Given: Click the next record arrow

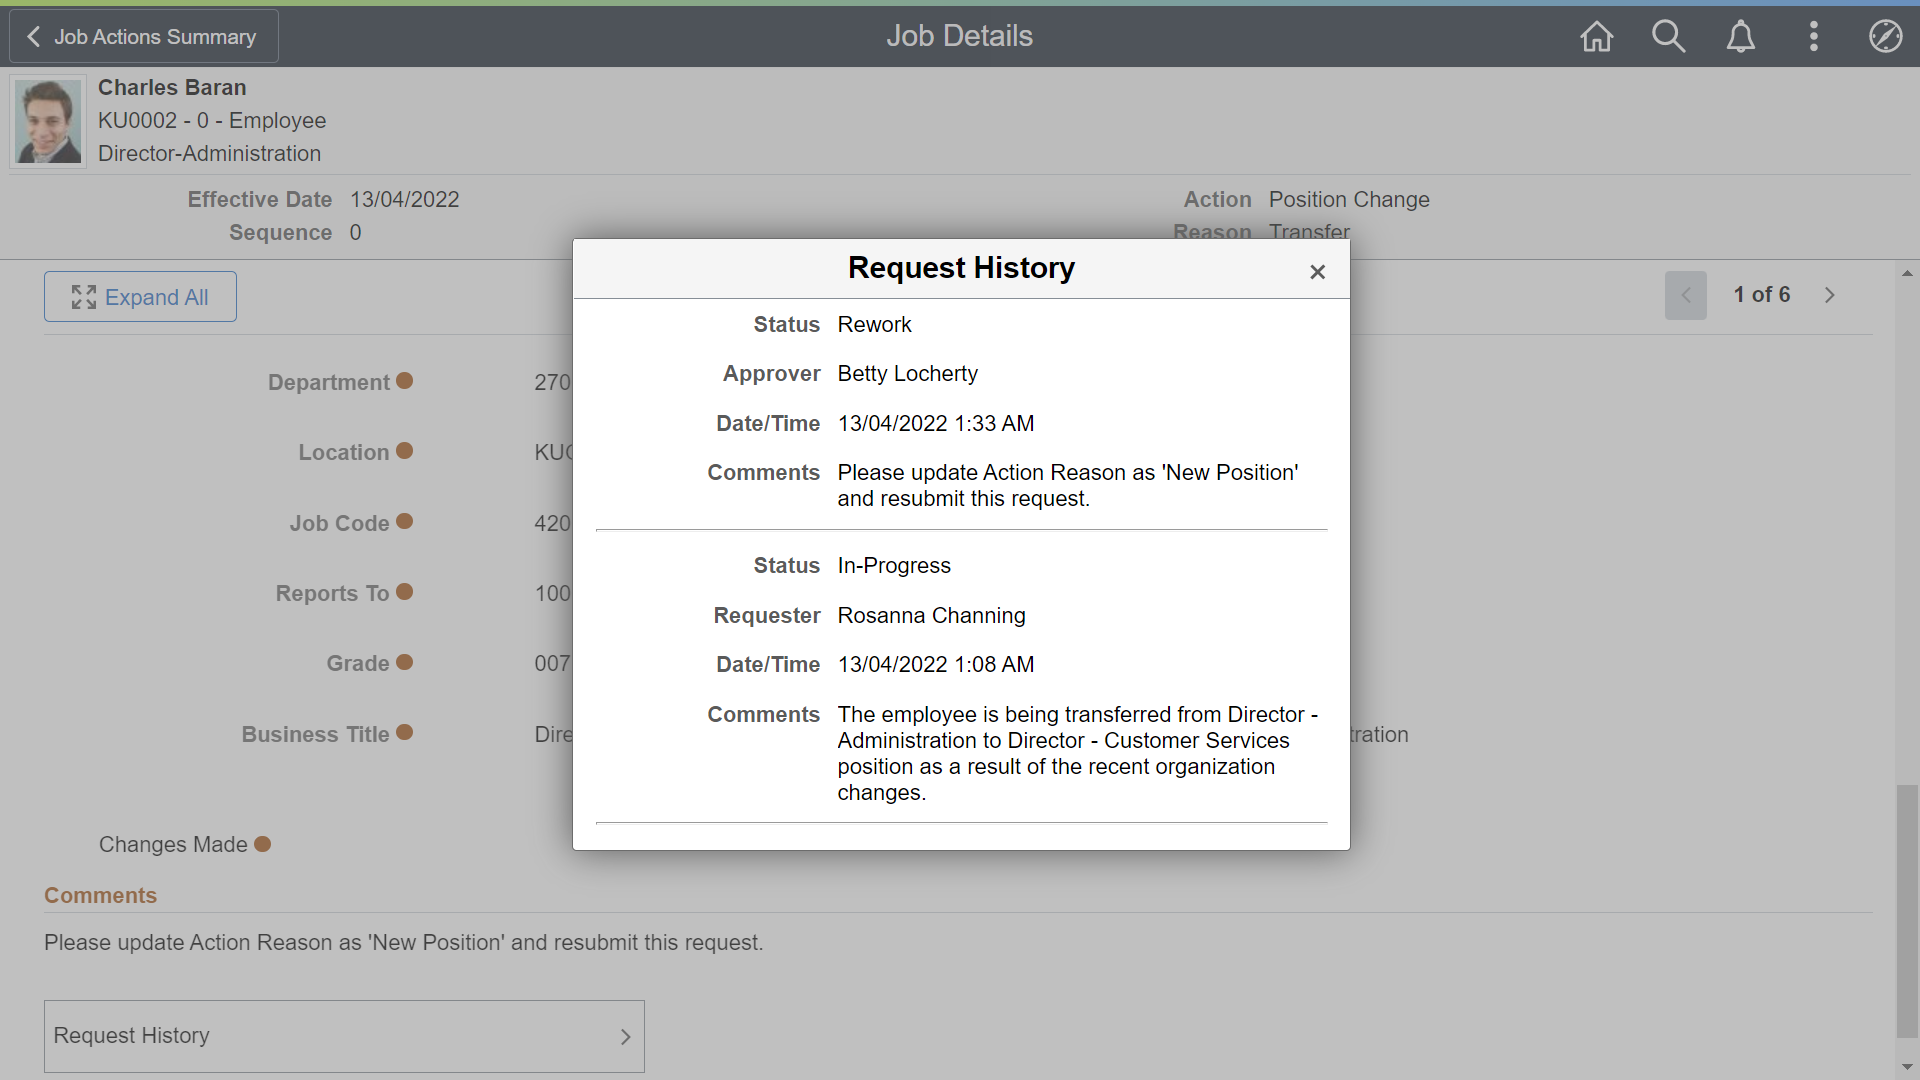Looking at the screenshot, I should tap(1829, 295).
